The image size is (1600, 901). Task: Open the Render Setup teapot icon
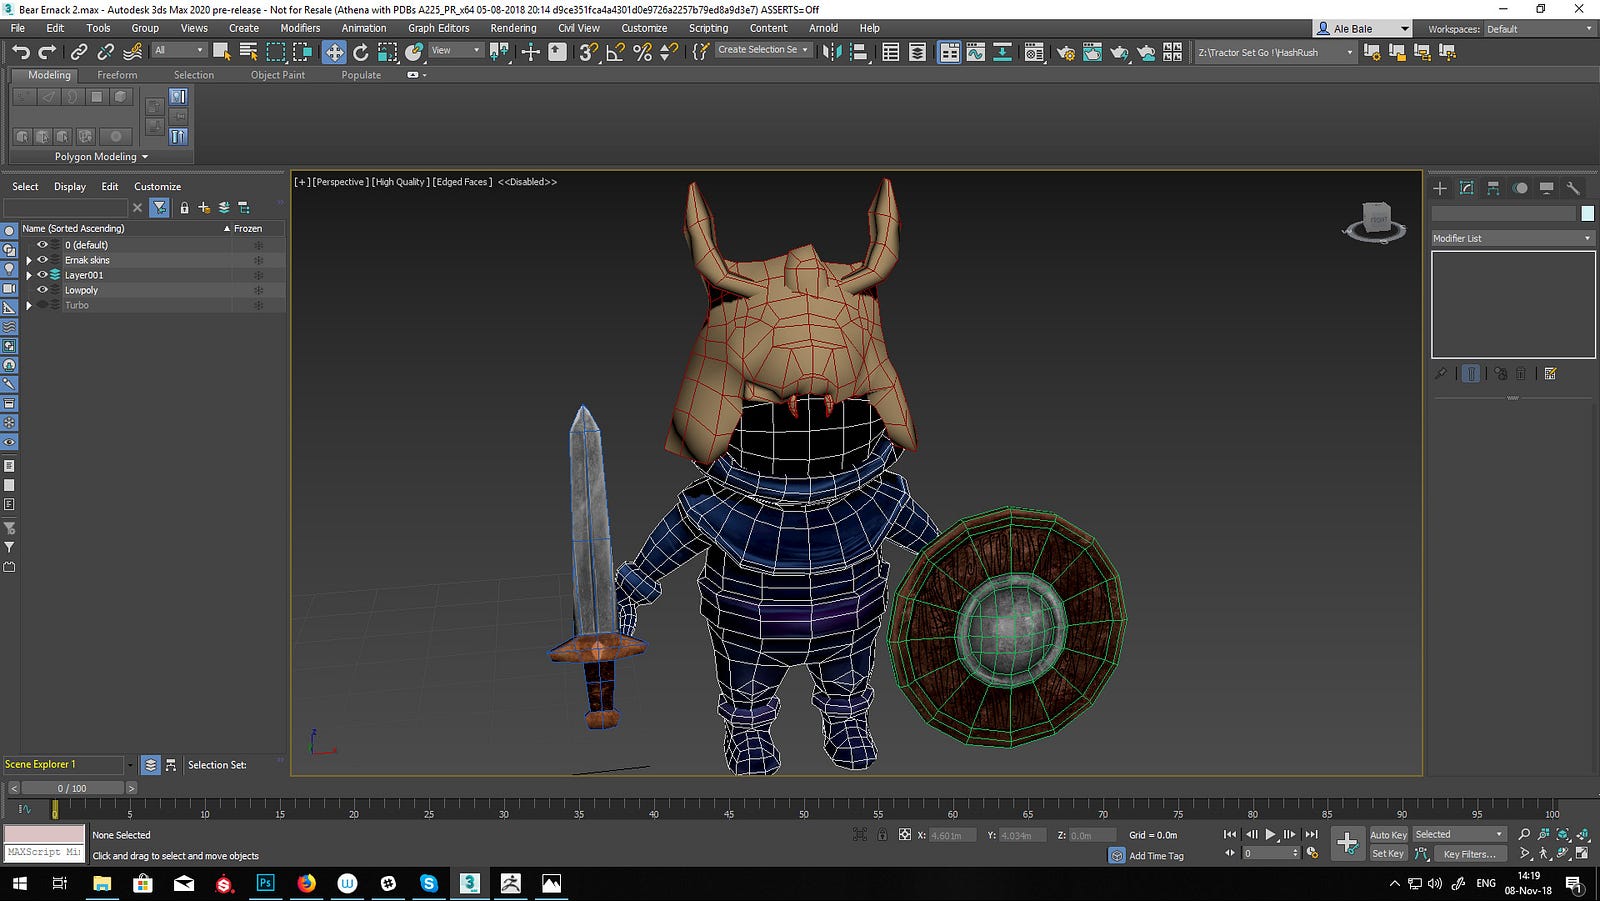tap(1066, 52)
